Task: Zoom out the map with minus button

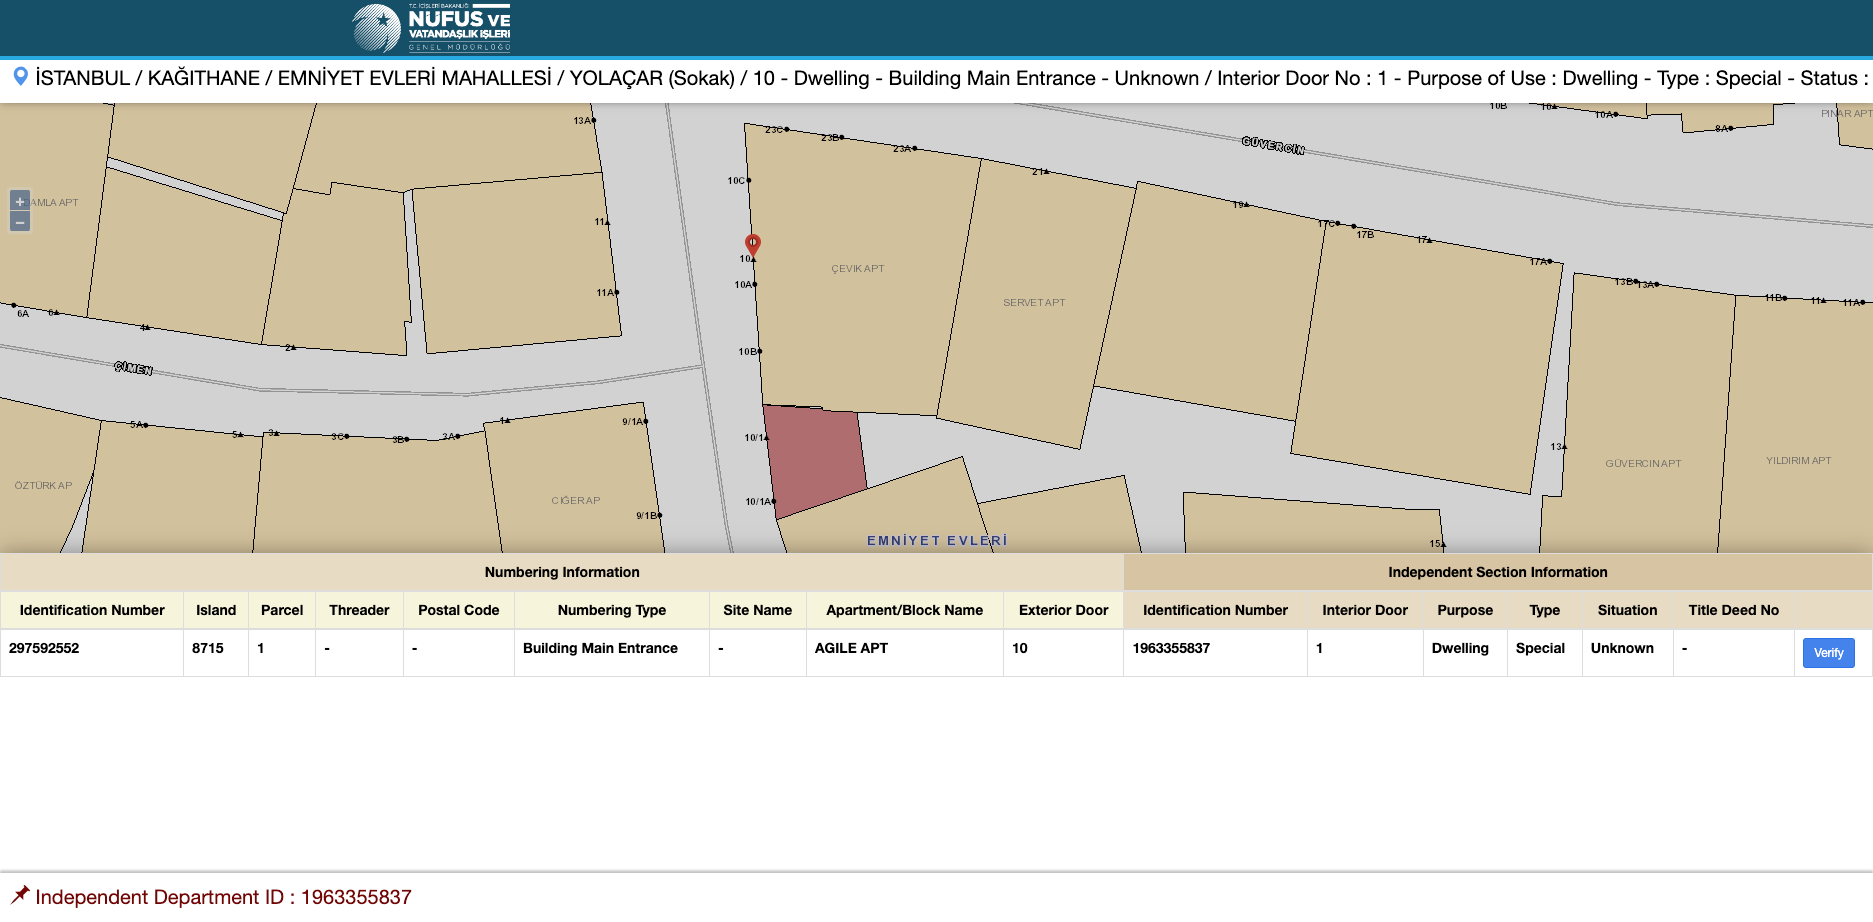Action: tap(19, 222)
